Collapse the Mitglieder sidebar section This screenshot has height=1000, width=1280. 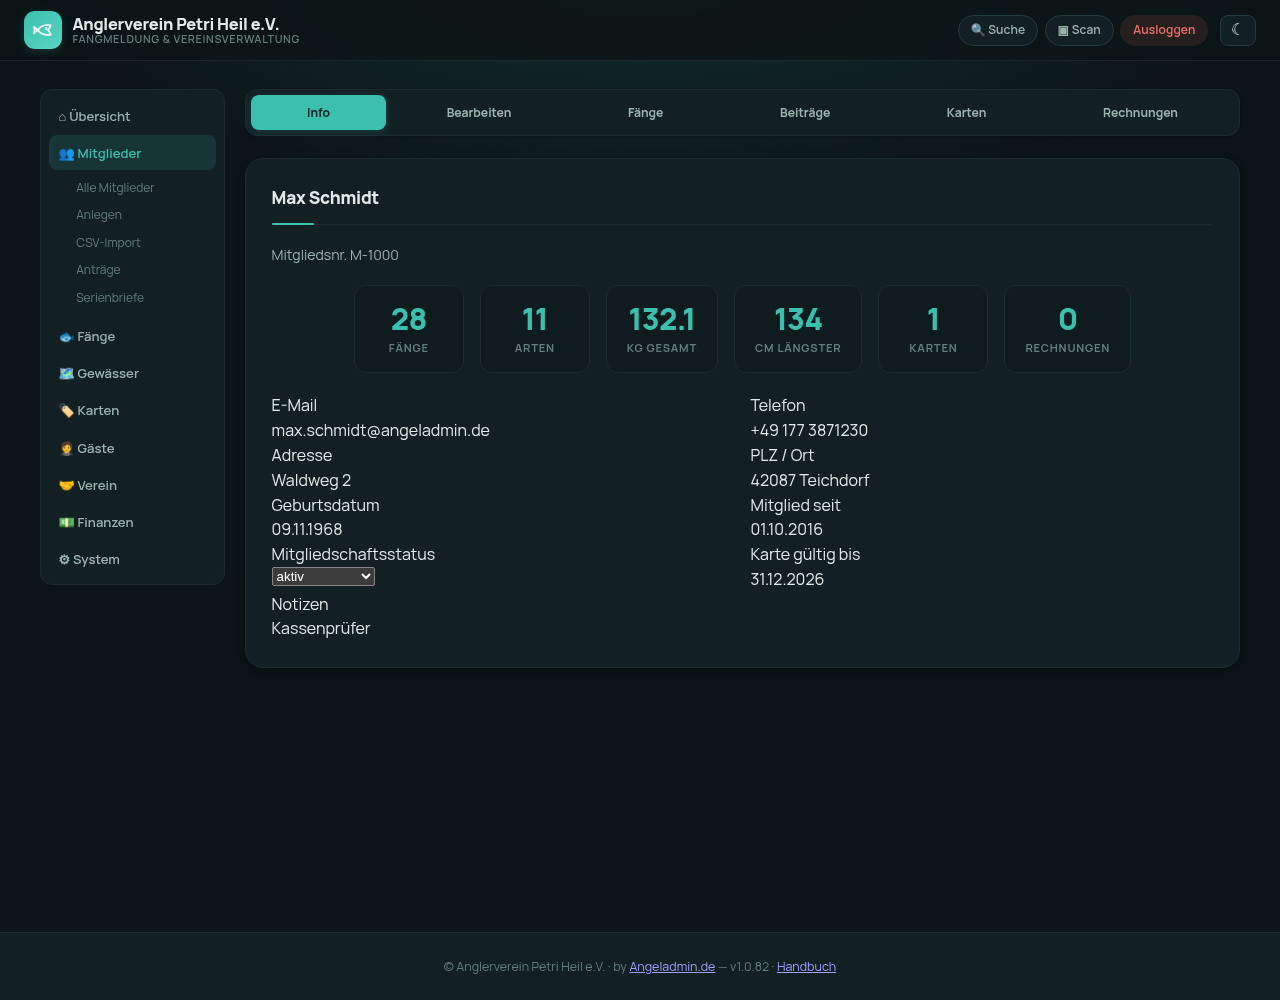132,153
